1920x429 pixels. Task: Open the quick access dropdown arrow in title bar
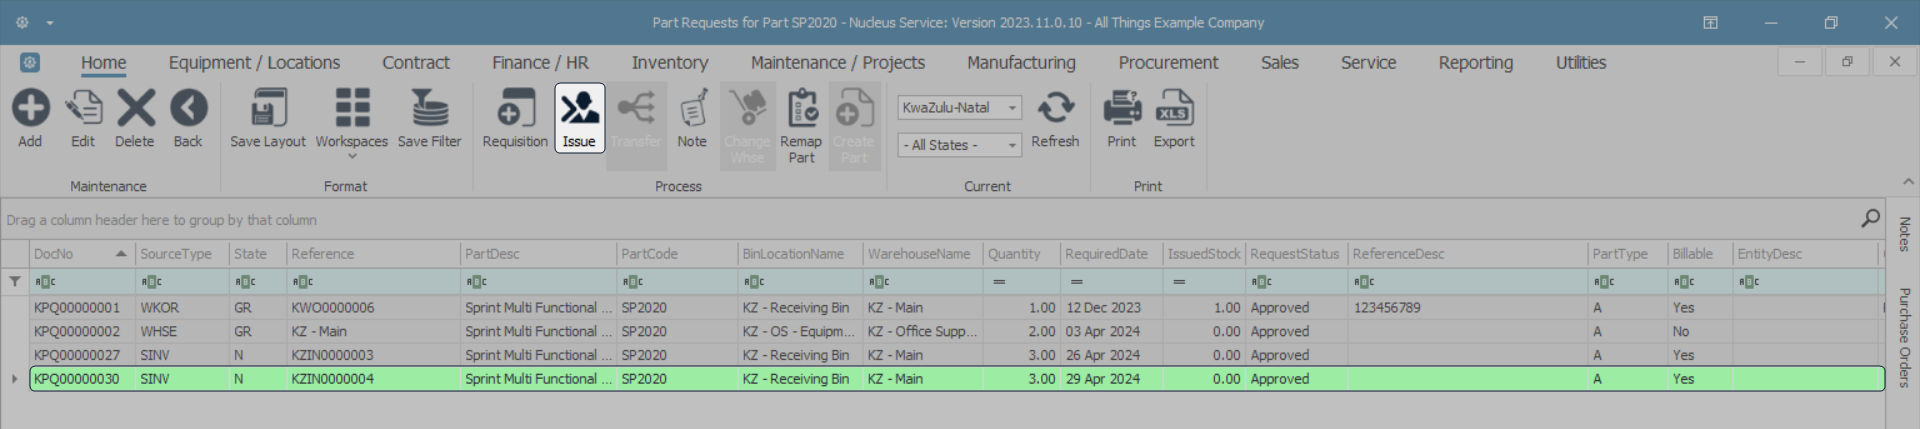(49, 23)
